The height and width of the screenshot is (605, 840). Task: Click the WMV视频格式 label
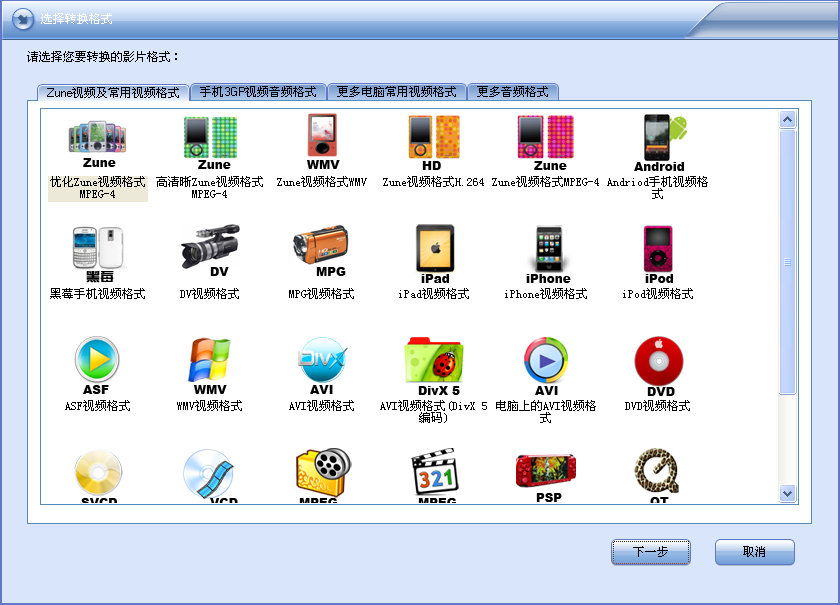[x=209, y=406]
